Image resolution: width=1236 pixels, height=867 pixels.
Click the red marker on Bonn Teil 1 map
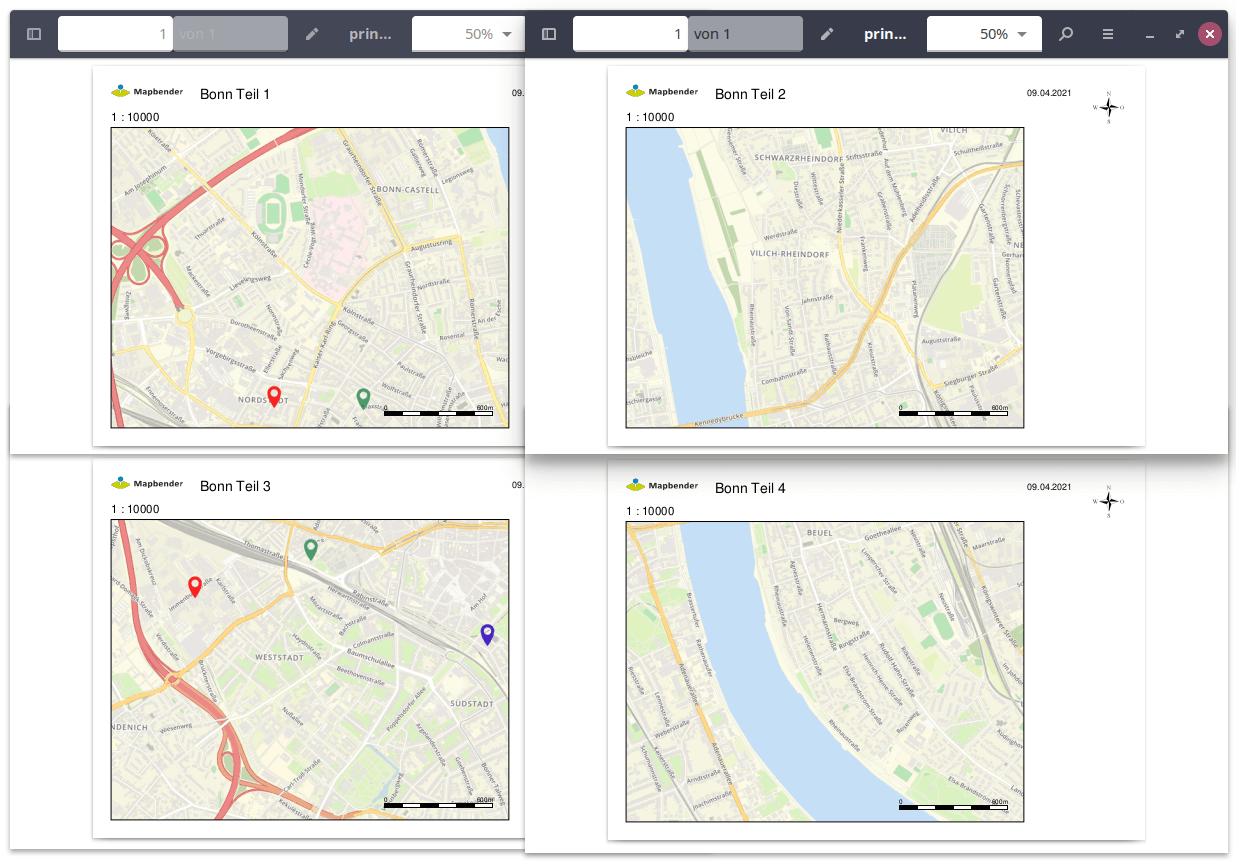click(x=274, y=396)
